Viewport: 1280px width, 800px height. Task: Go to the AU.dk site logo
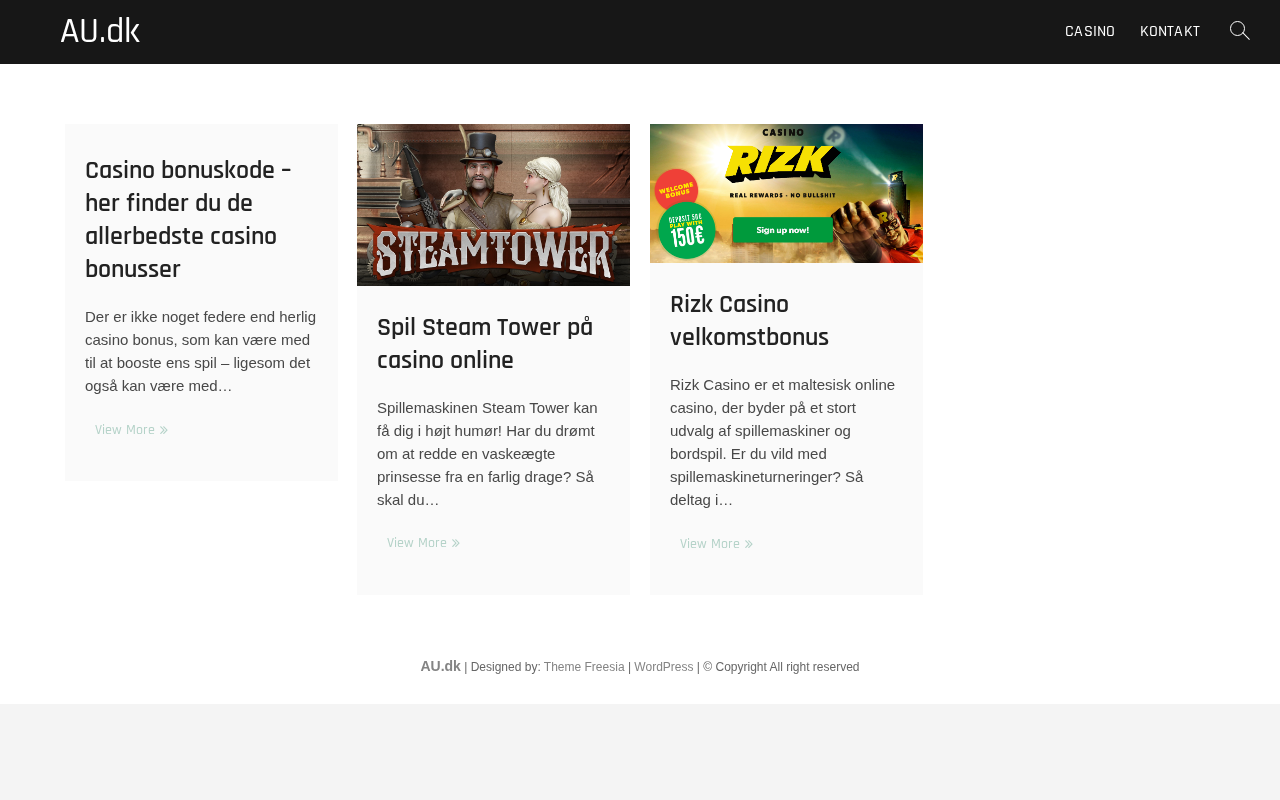[x=100, y=31]
